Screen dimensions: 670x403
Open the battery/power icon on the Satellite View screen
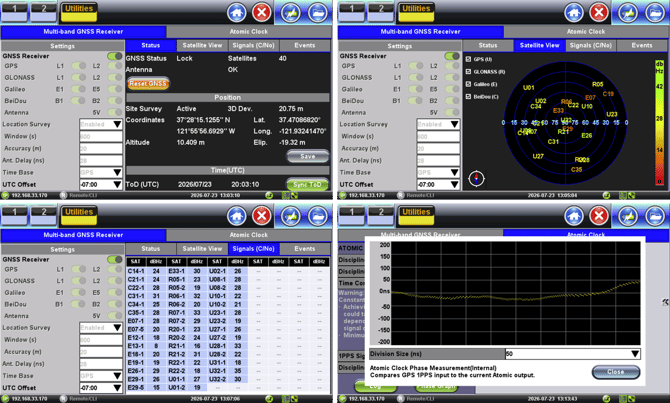(x=628, y=12)
